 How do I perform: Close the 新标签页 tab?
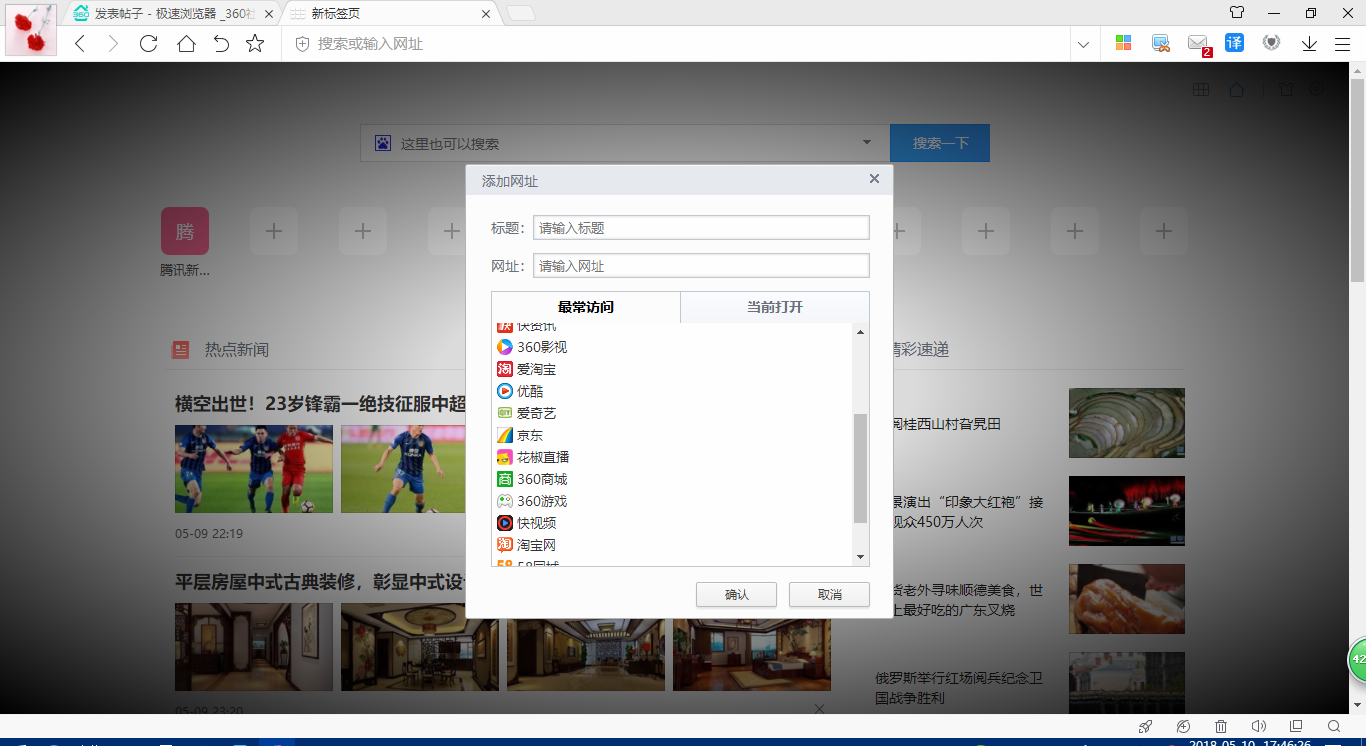coord(486,14)
